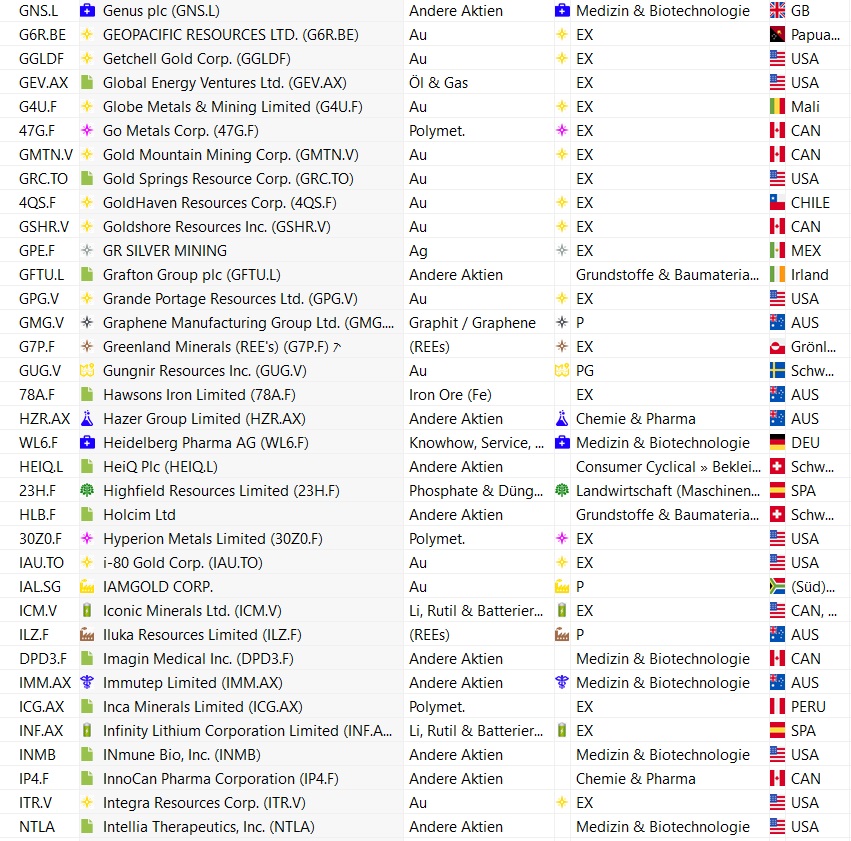The height and width of the screenshot is (841, 851).
Task: Click the medical kit icon beside Genus plc
Action: (87, 10)
